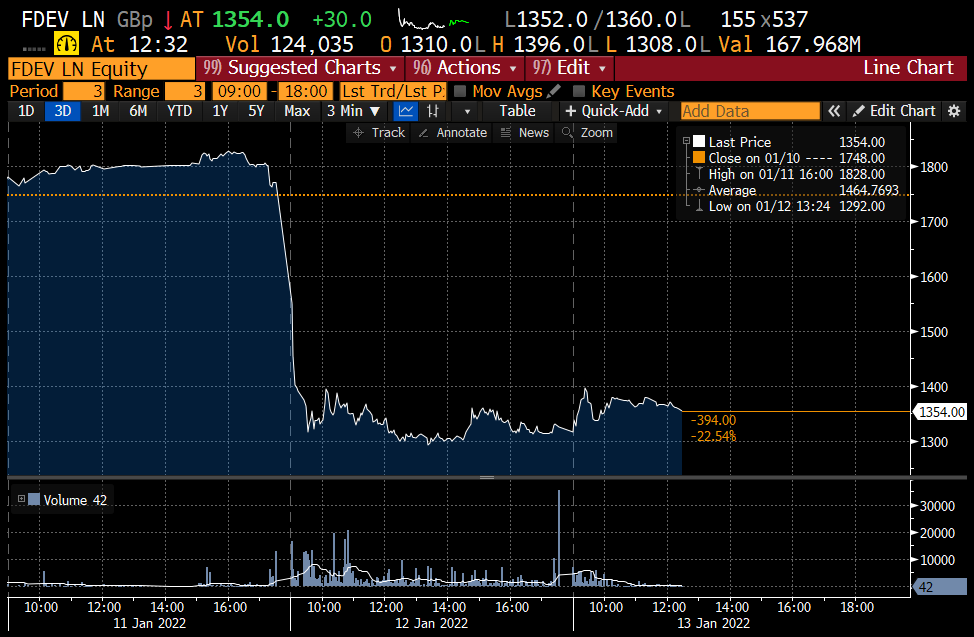
Task: Select the 3D range tab
Action: [63, 111]
